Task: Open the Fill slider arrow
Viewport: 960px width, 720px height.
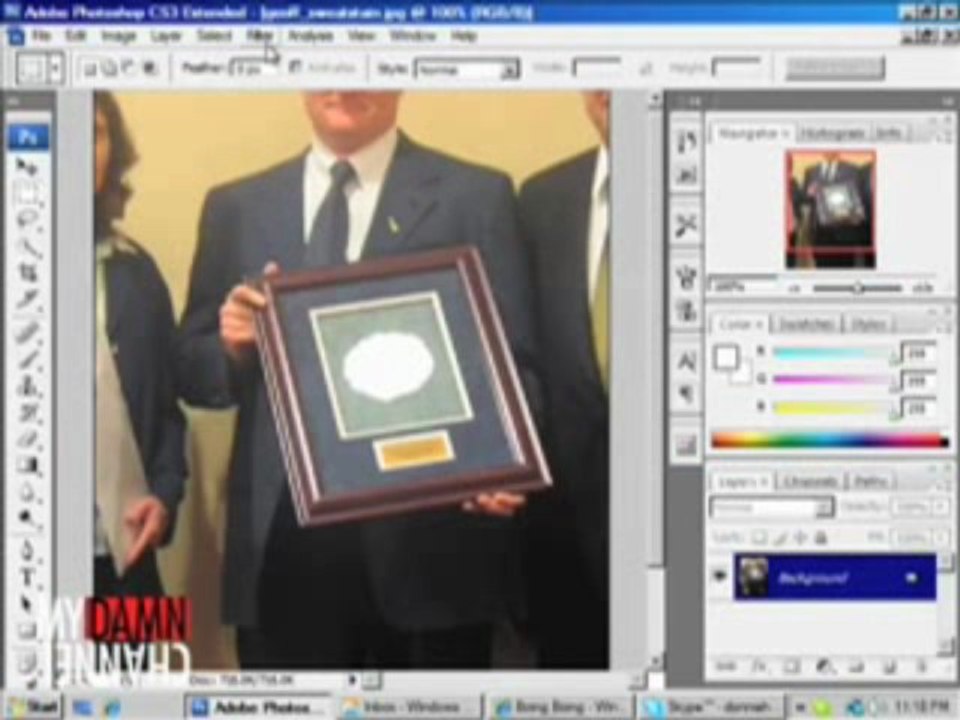Action: [942, 538]
